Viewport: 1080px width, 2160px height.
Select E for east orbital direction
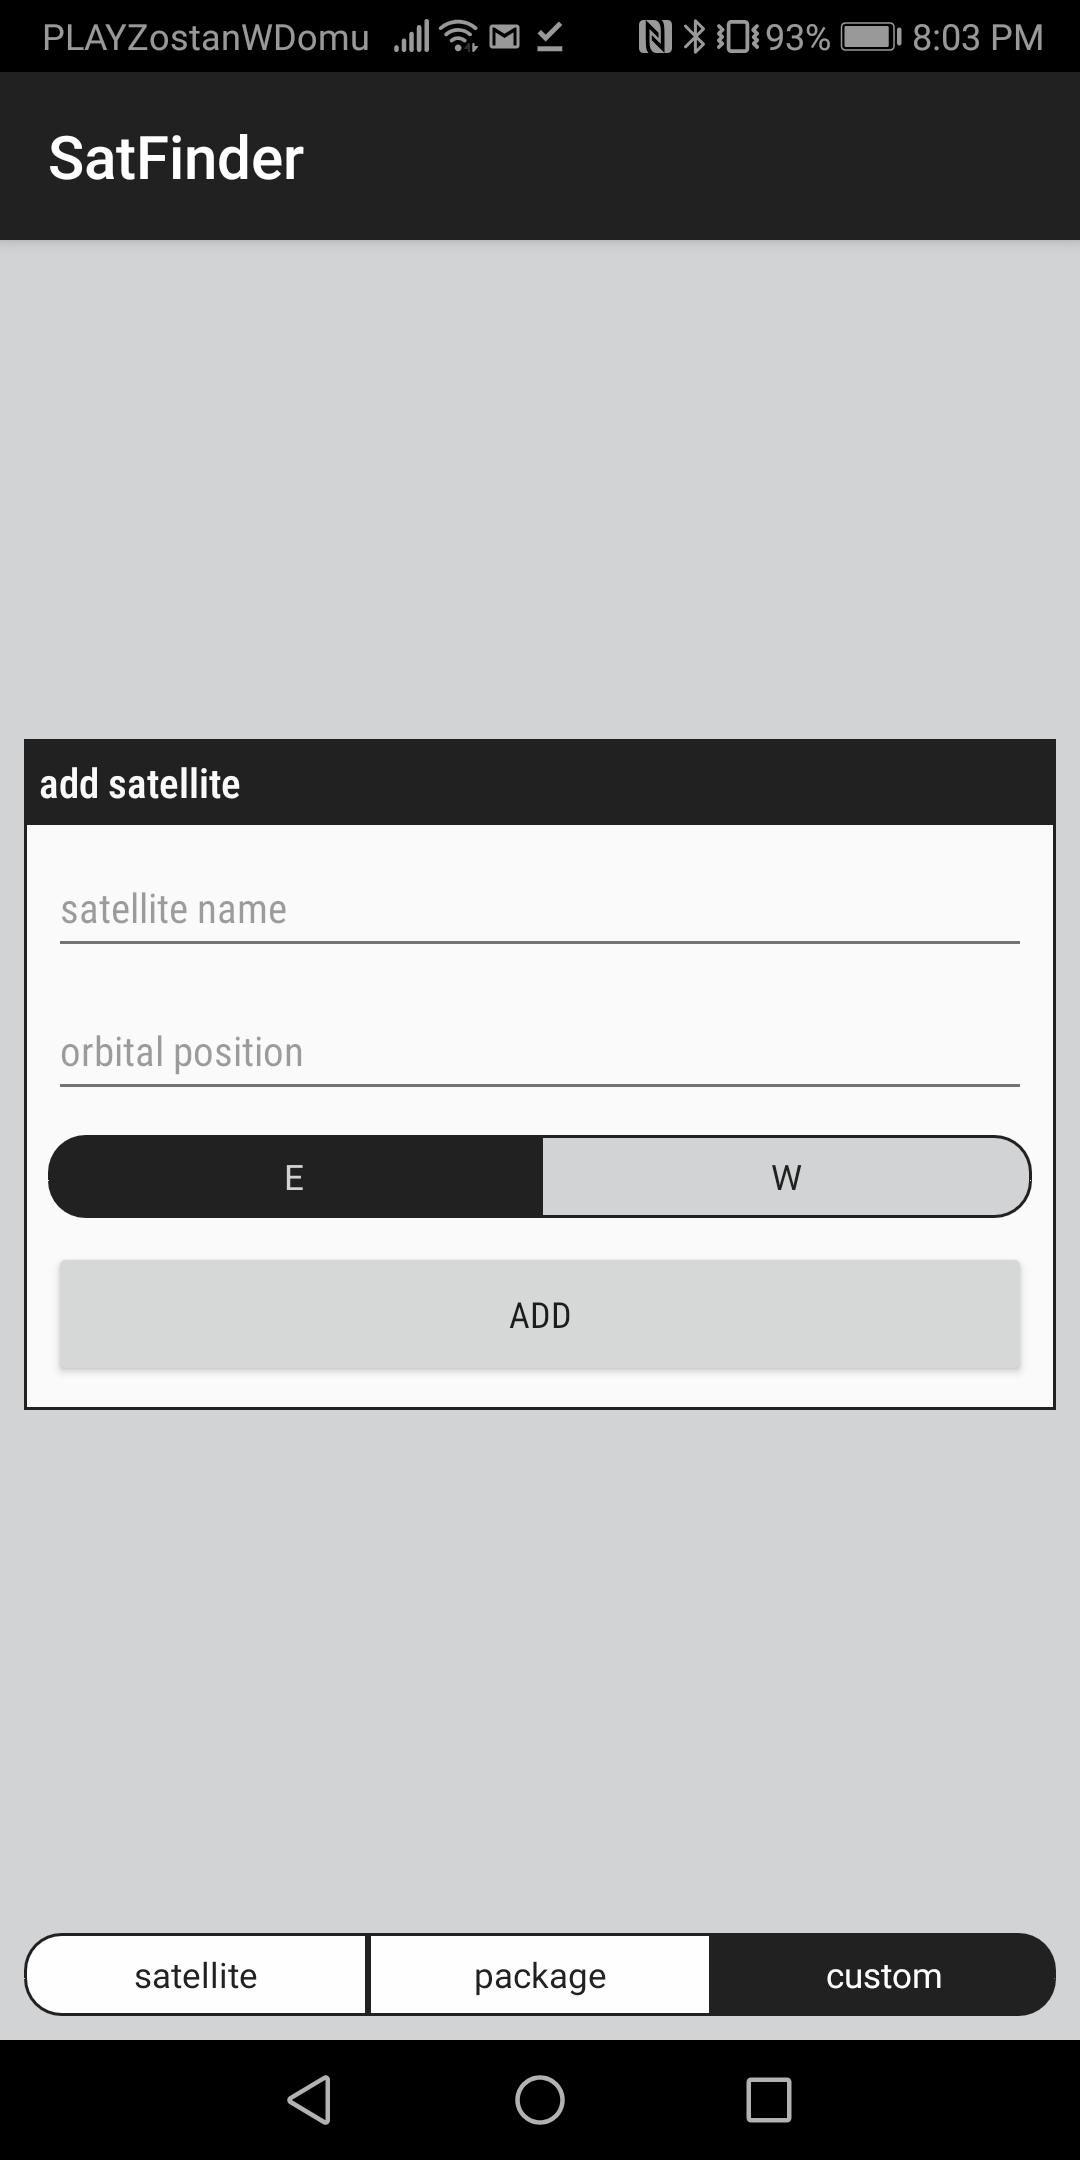point(295,1177)
